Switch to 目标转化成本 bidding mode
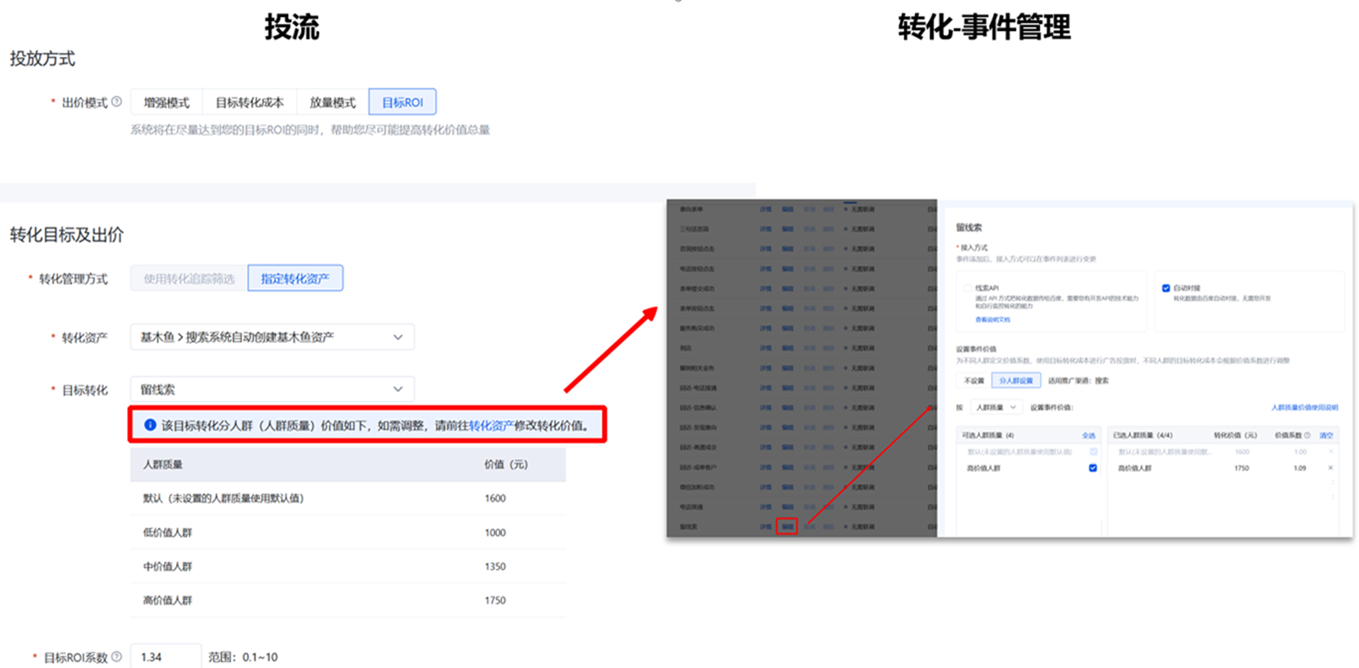Image resolution: width=1359 pixels, height=668 pixels. click(x=249, y=102)
